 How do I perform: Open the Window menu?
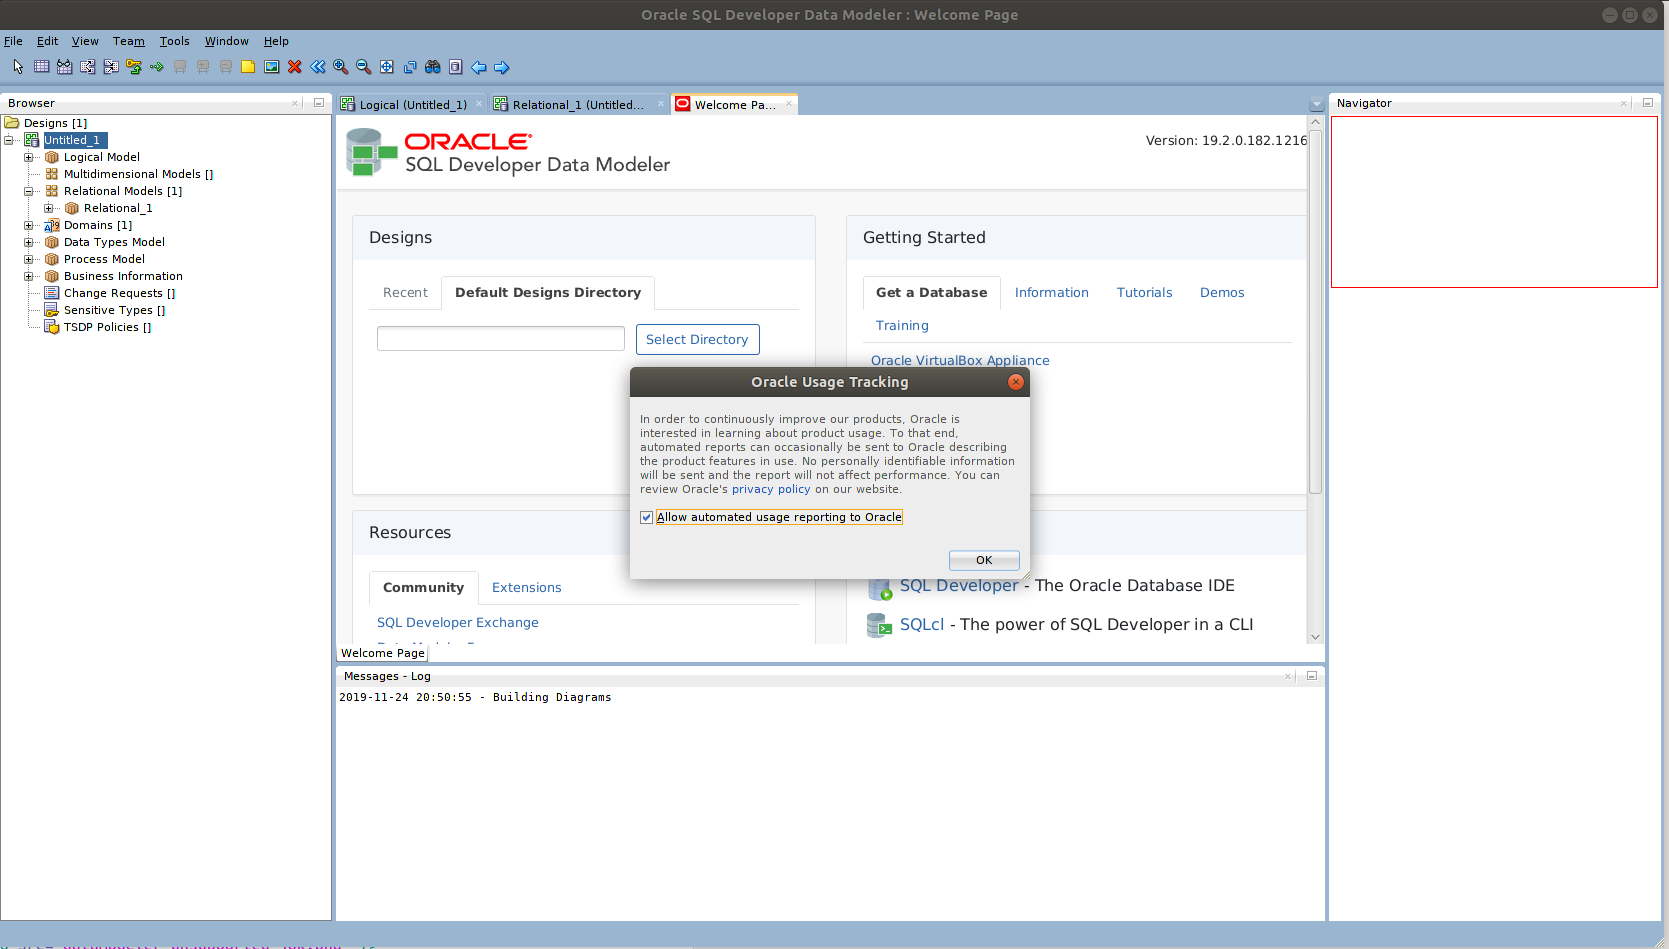pos(226,41)
